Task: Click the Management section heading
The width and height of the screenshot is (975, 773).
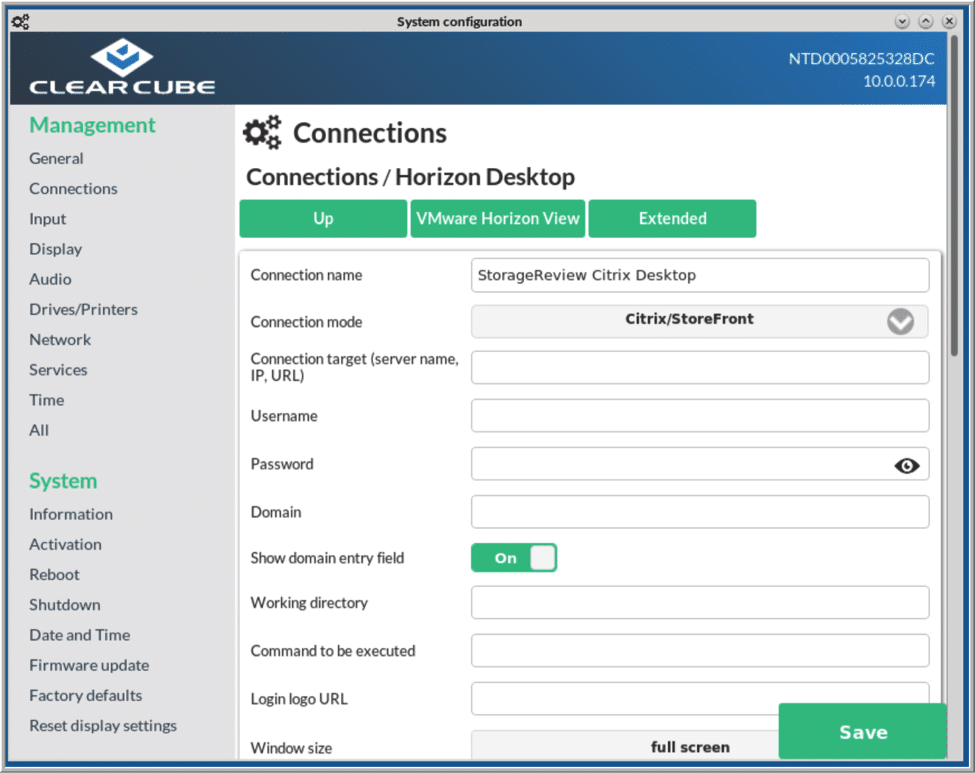Action: click(92, 125)
